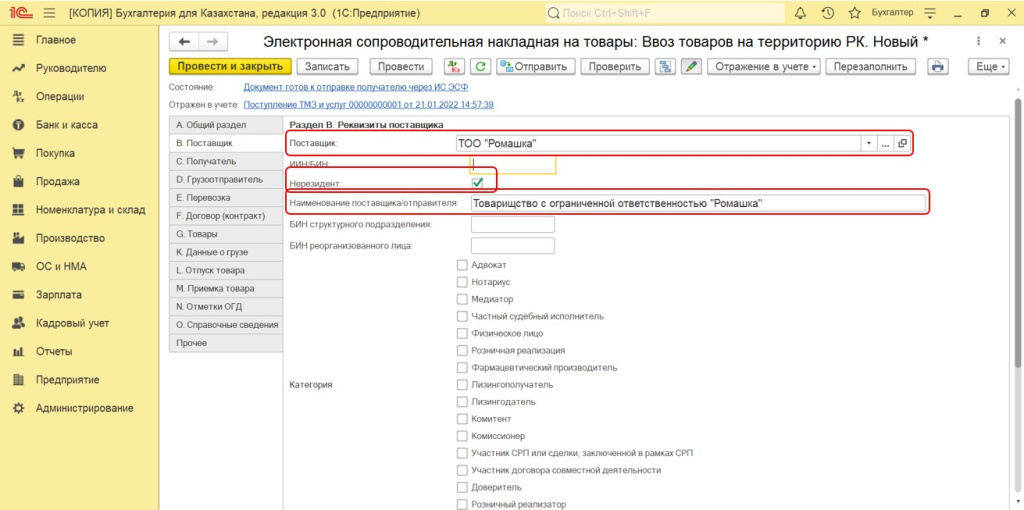The height and width of the screenshot is (510, 1024).
Task: Open Кадровый учет section
Action: tap(72, 323)
